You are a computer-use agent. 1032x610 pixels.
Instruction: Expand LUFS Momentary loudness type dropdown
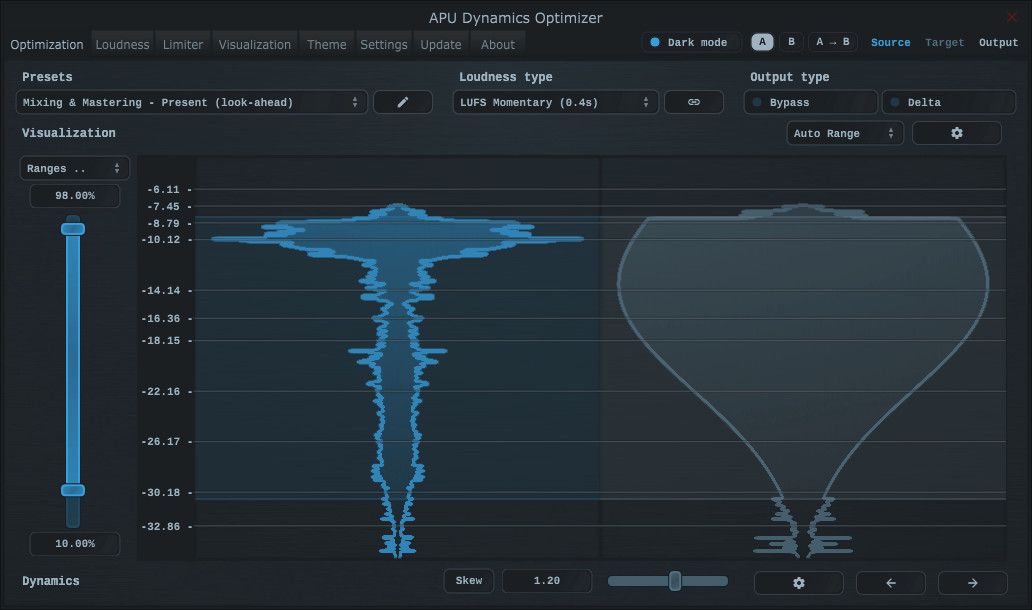(x=555, y=102)
